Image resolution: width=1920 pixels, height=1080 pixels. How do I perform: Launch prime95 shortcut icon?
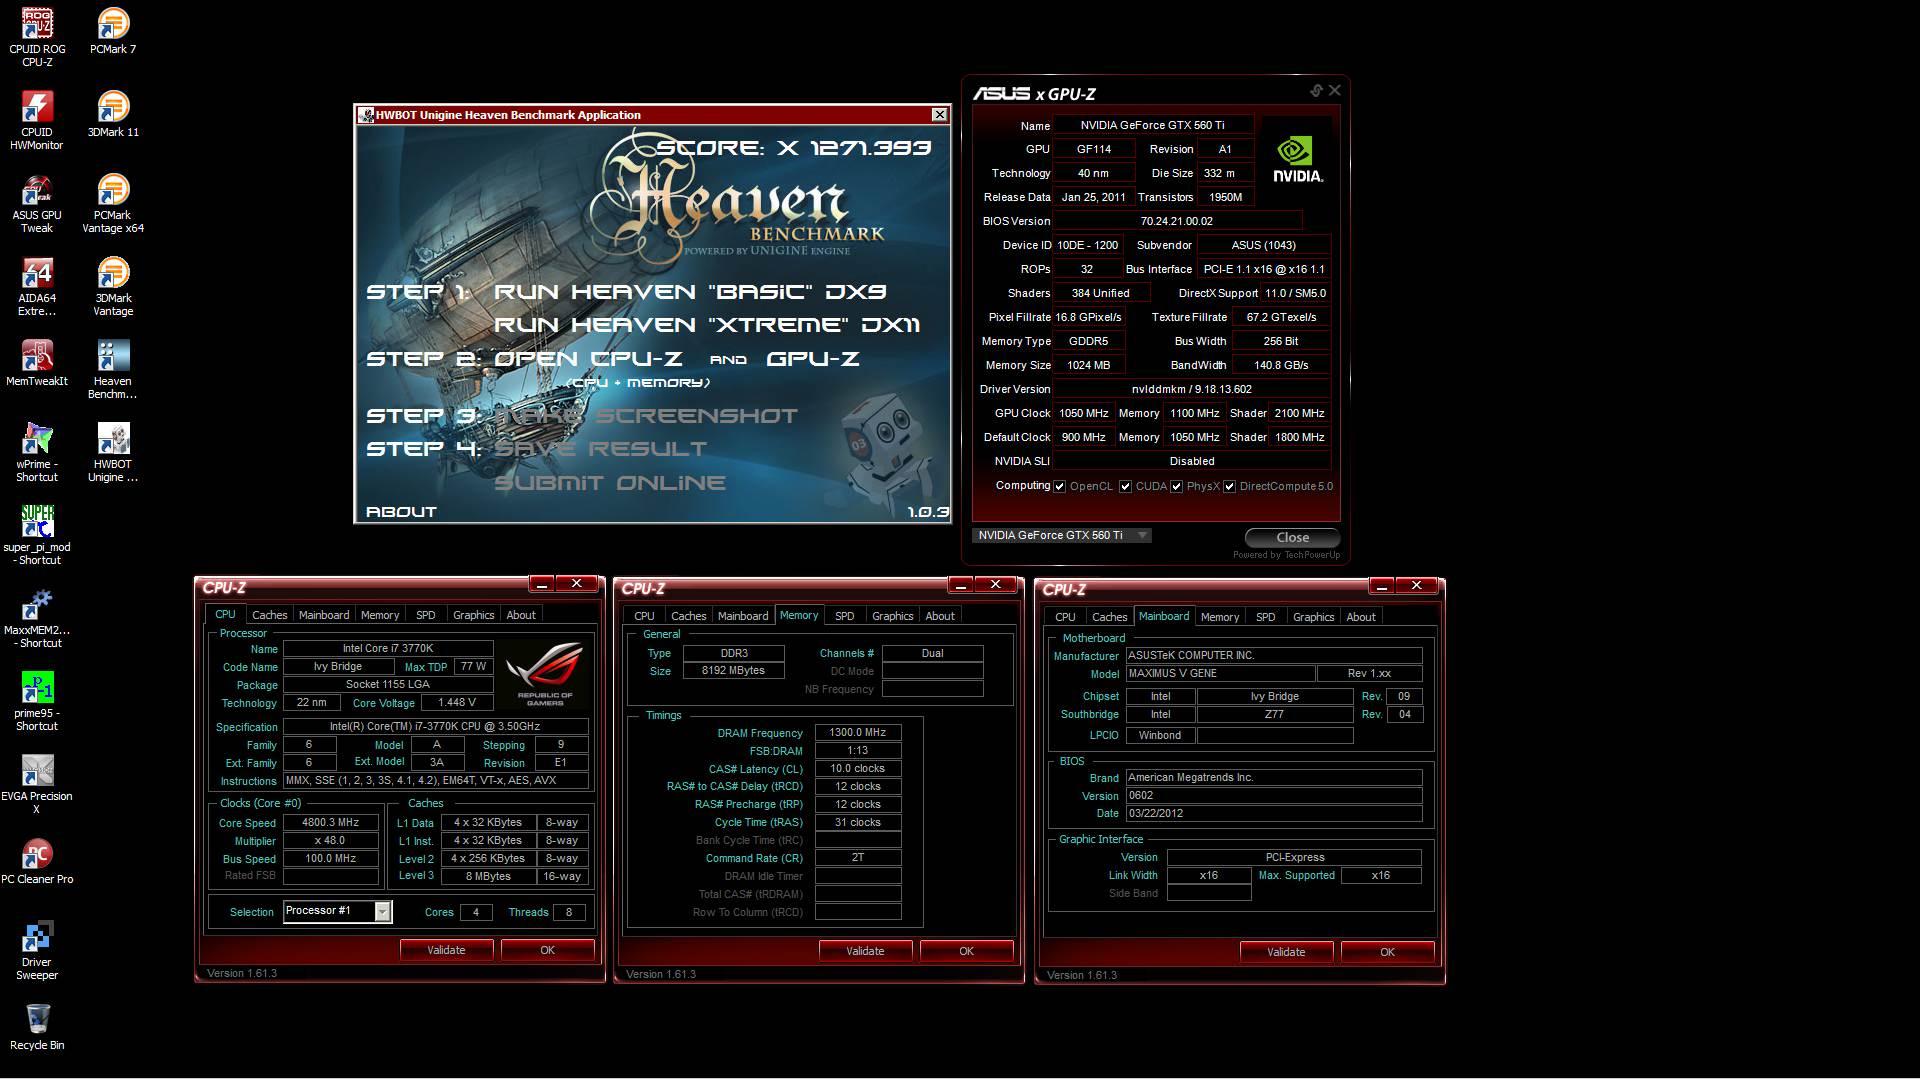[x=37, y=700]
